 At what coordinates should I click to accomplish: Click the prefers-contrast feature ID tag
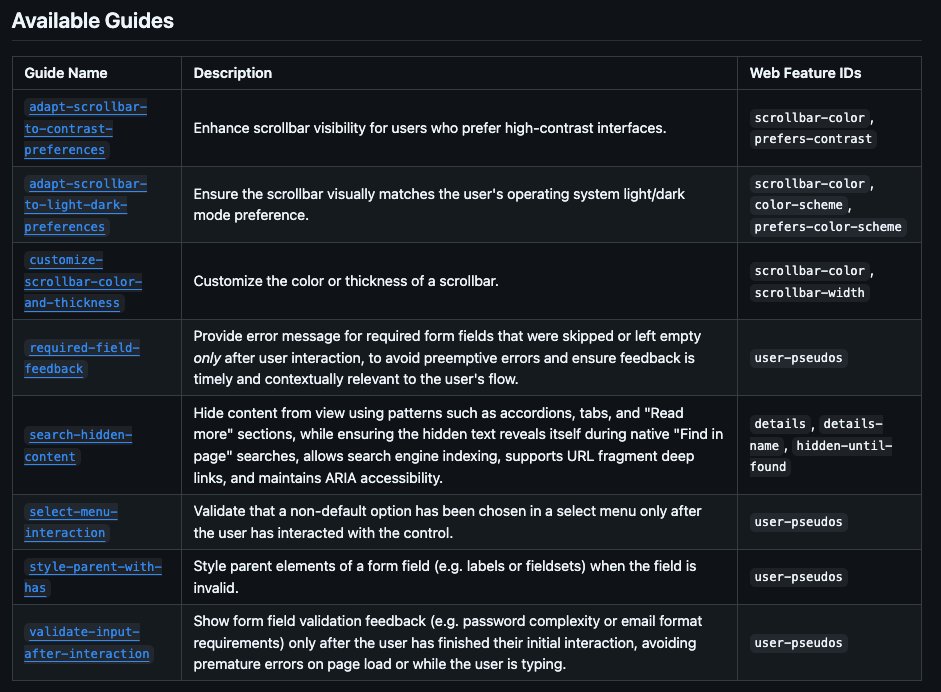(x=813, y=139)
